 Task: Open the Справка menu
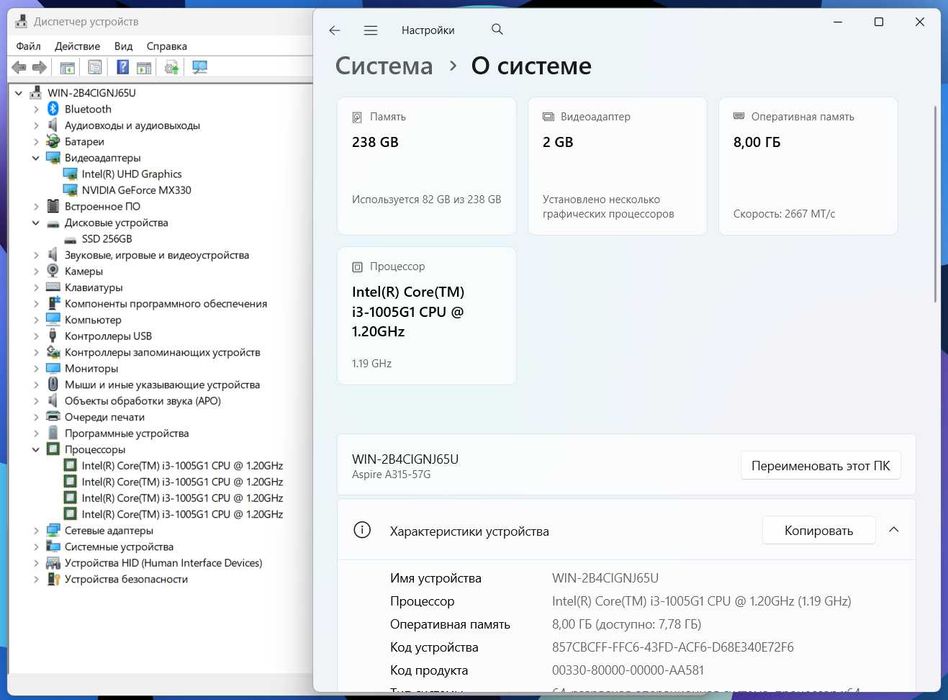coord(166,46)
